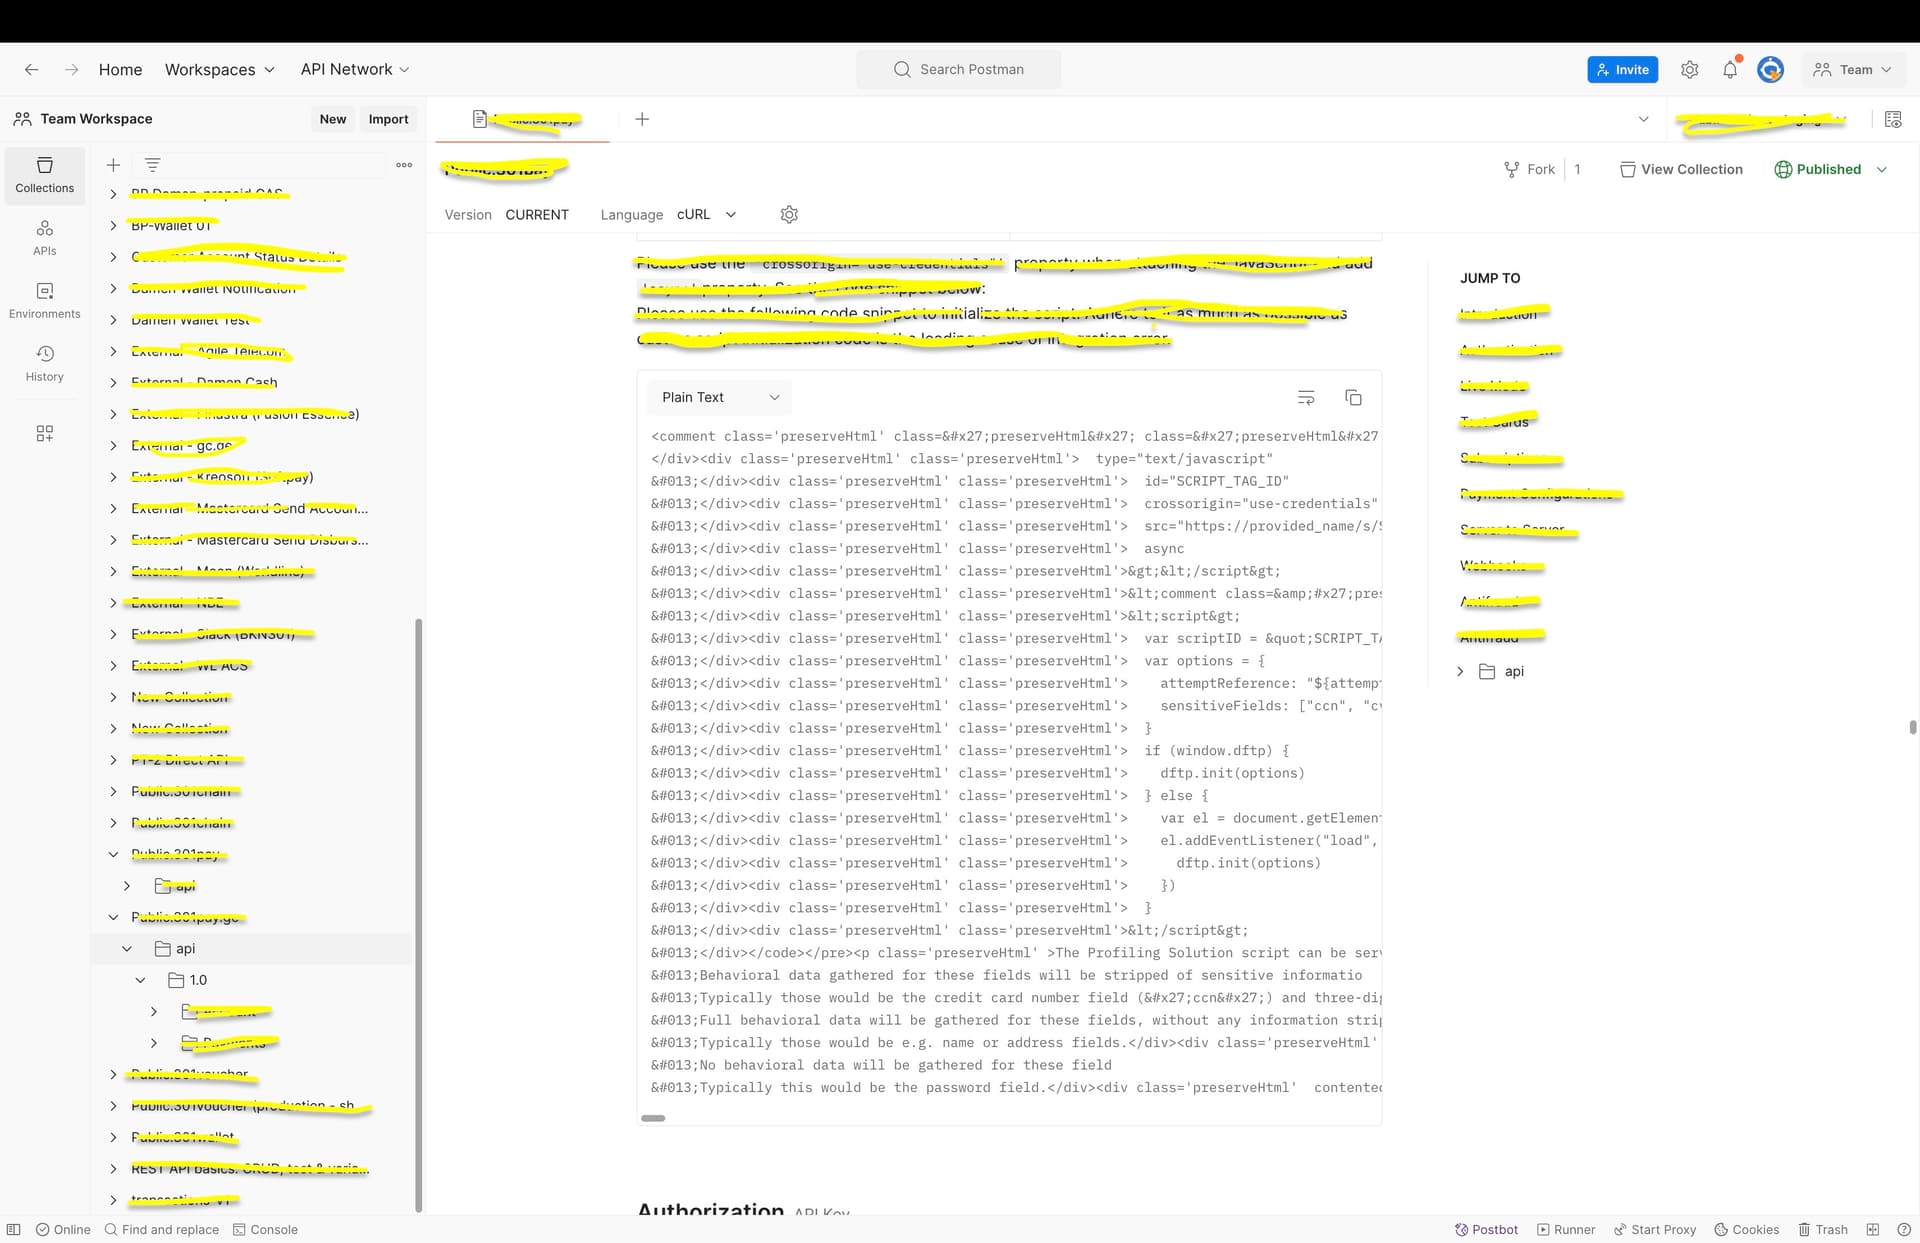1920x1243 pixels.
Task: Open collections options three-dot menu
Action: 404,165
